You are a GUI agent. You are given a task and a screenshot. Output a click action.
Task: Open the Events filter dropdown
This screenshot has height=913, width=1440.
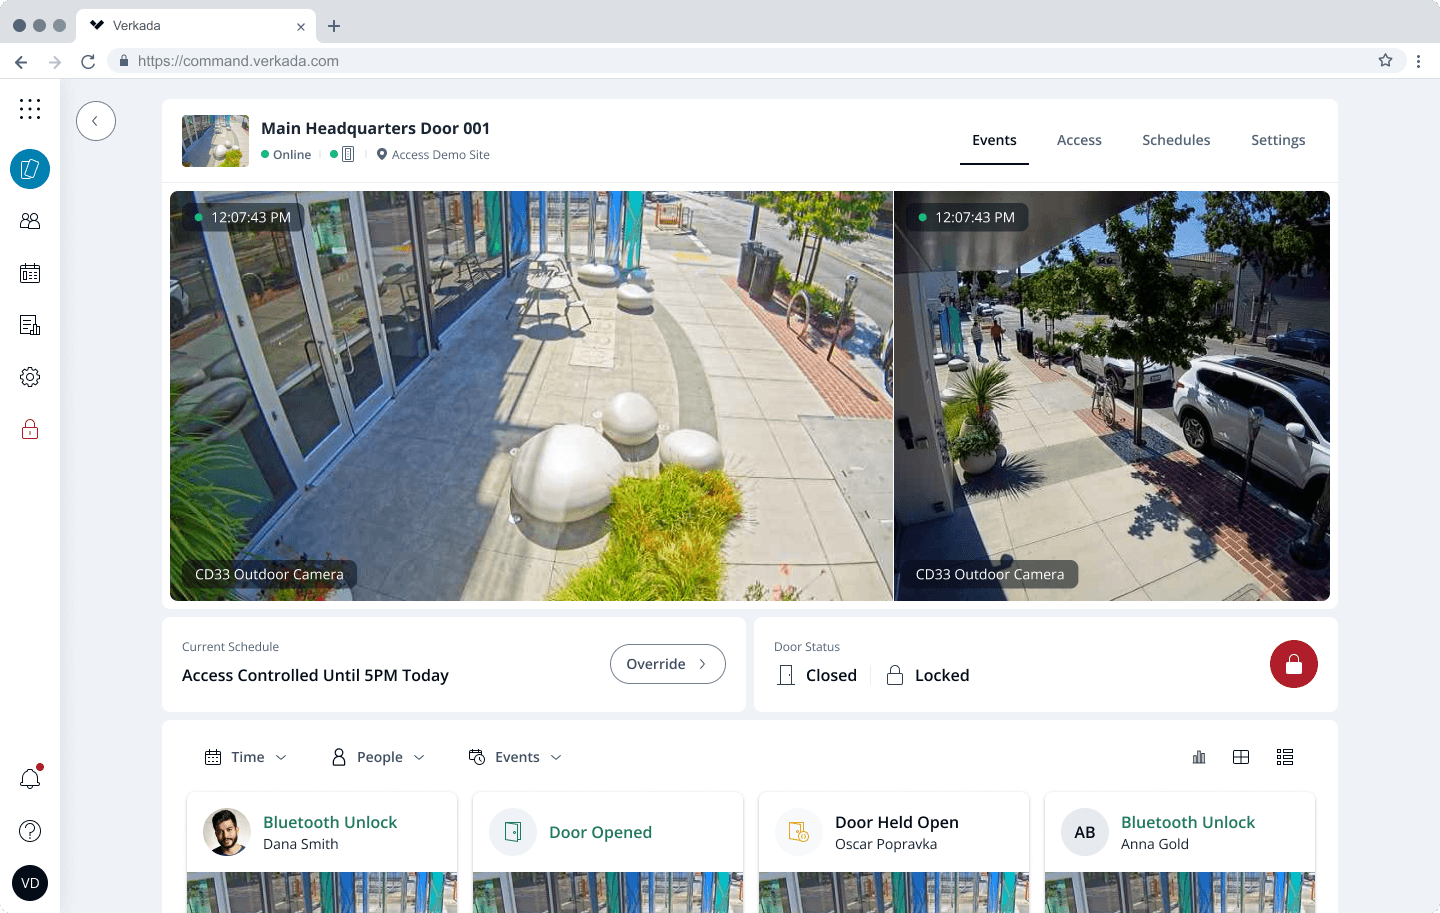[515, 757]
